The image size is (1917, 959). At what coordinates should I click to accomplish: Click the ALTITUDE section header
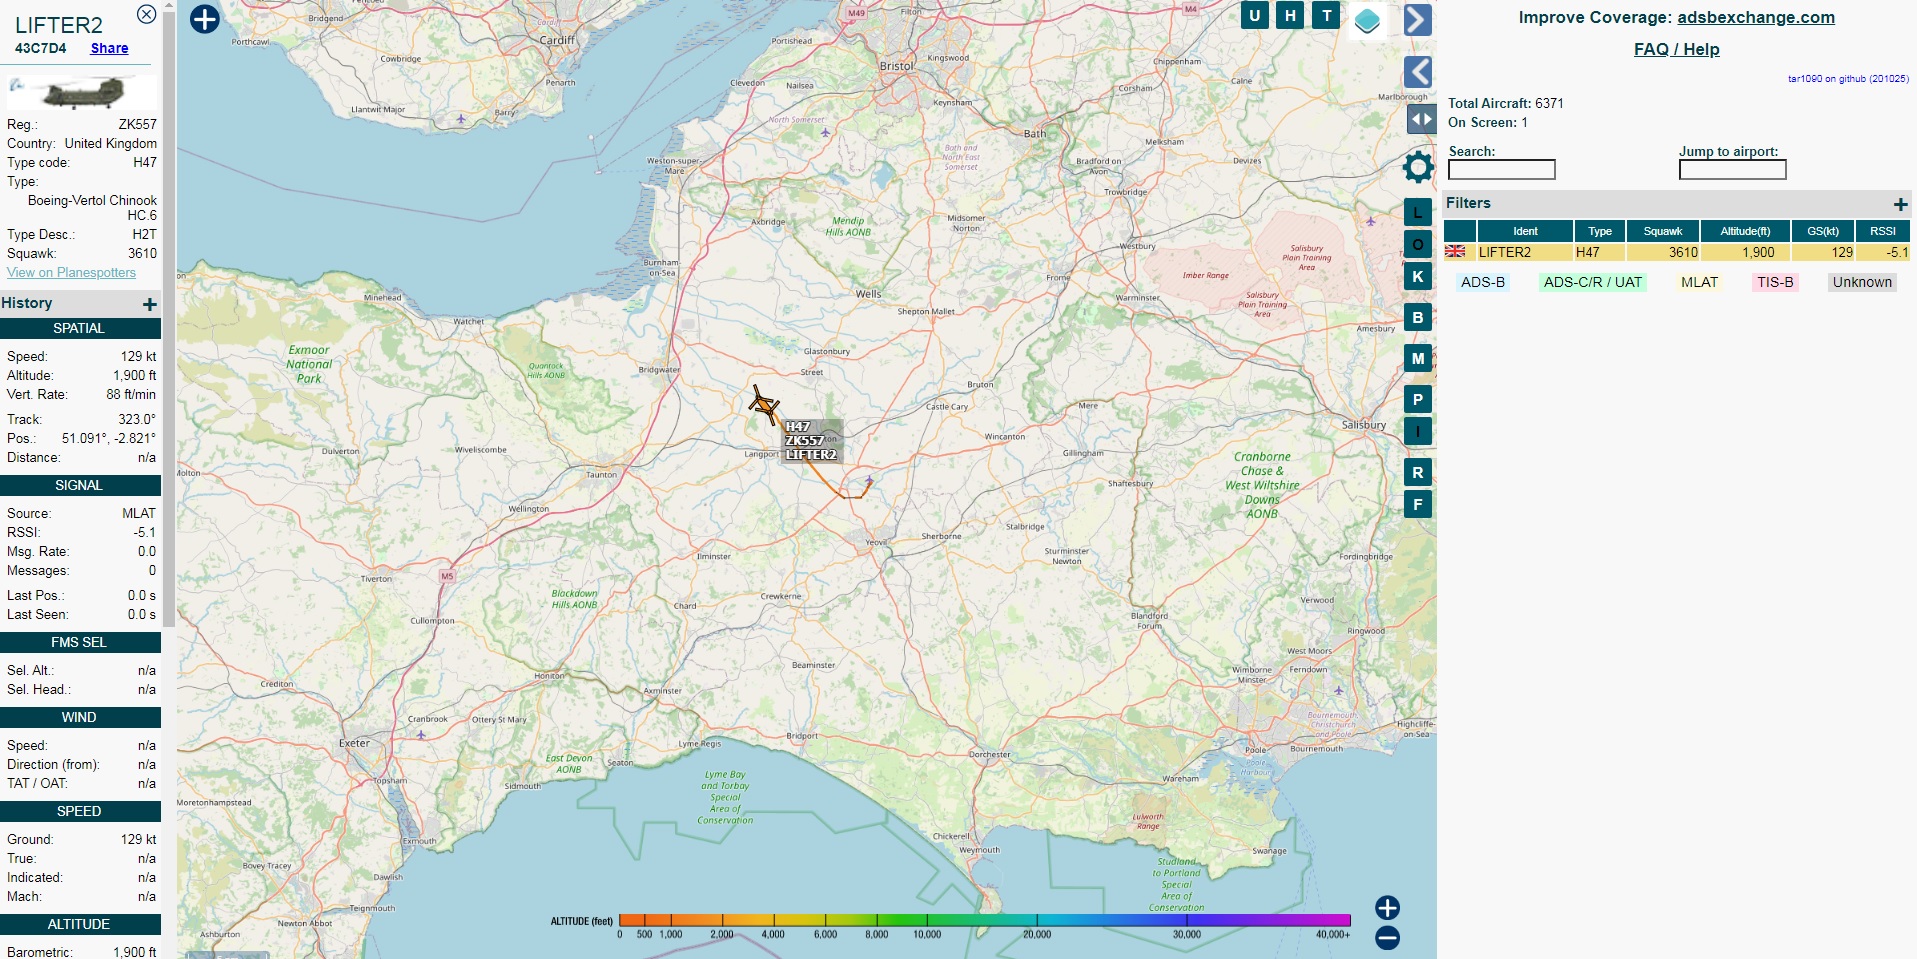tap(79, 924)
